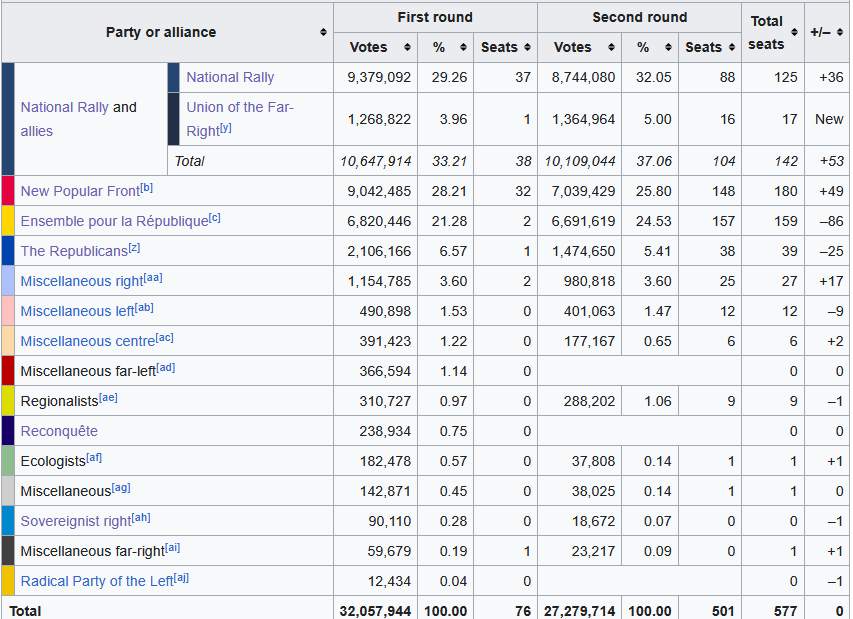Select alliance total votes 10,647,914
Image resolution: width=853 pixels, height=619 pixels.
376,162
